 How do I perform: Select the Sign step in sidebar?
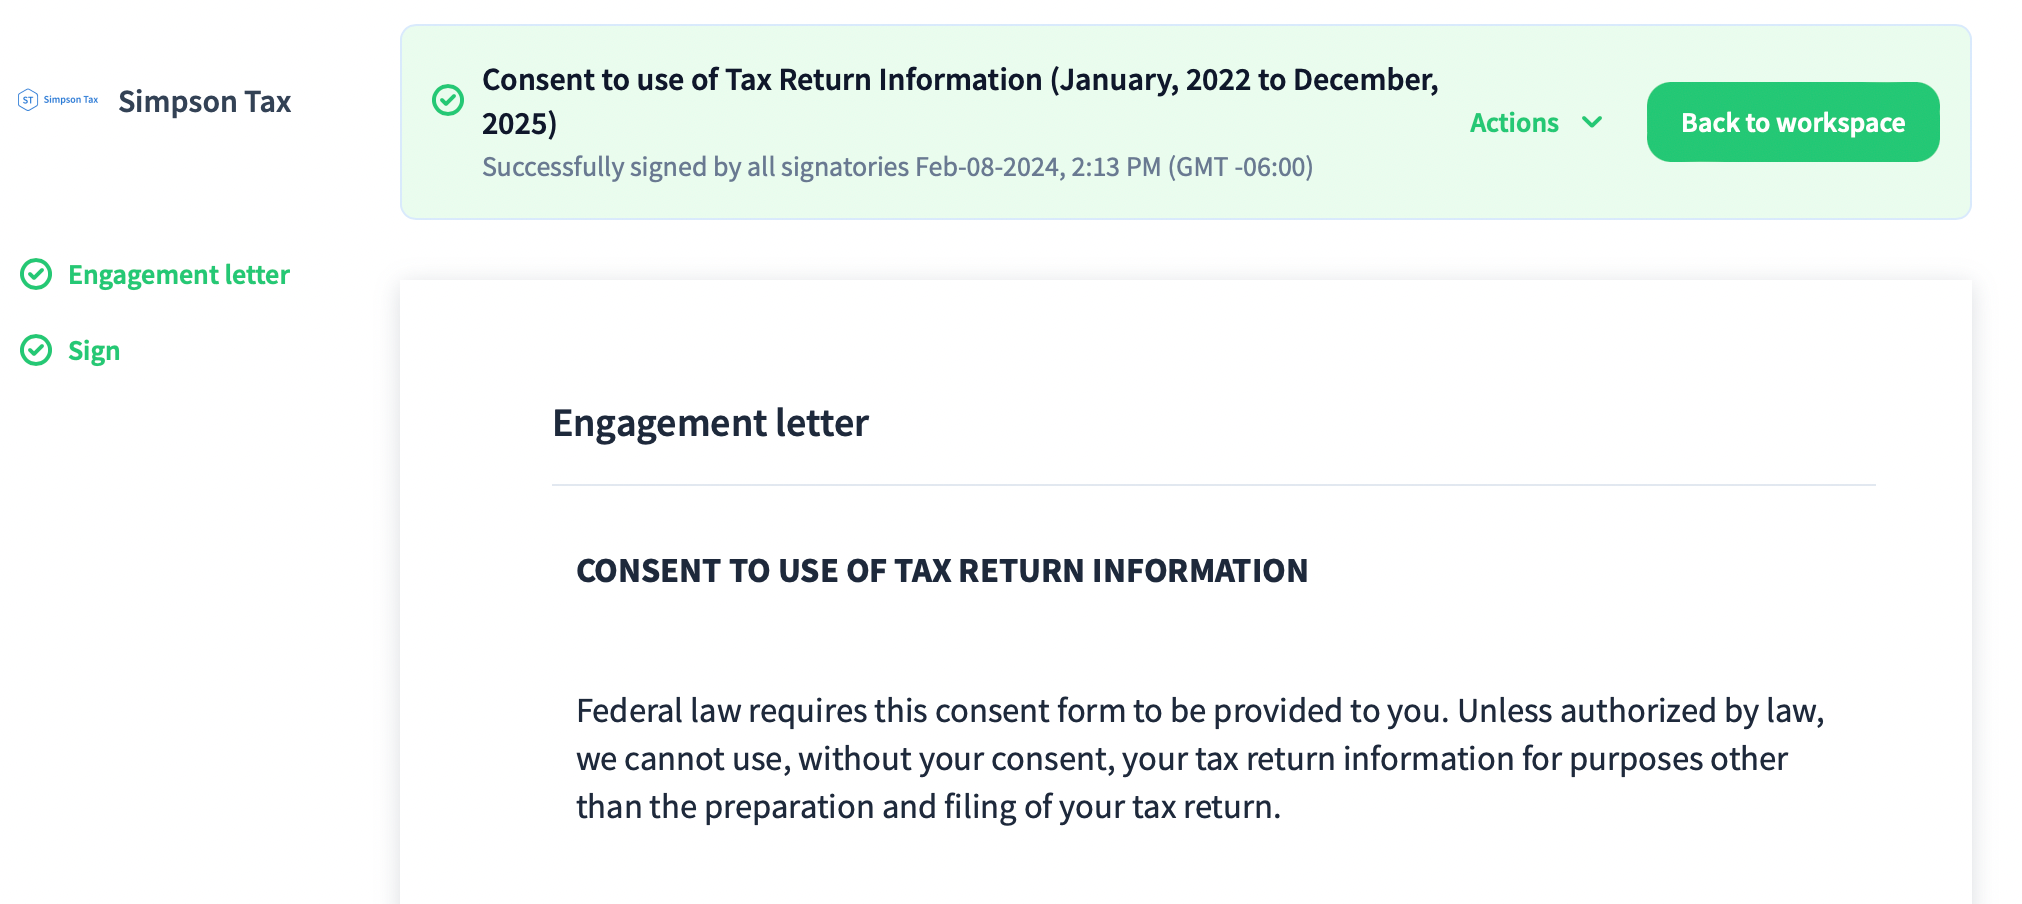[x=94, y=350]
